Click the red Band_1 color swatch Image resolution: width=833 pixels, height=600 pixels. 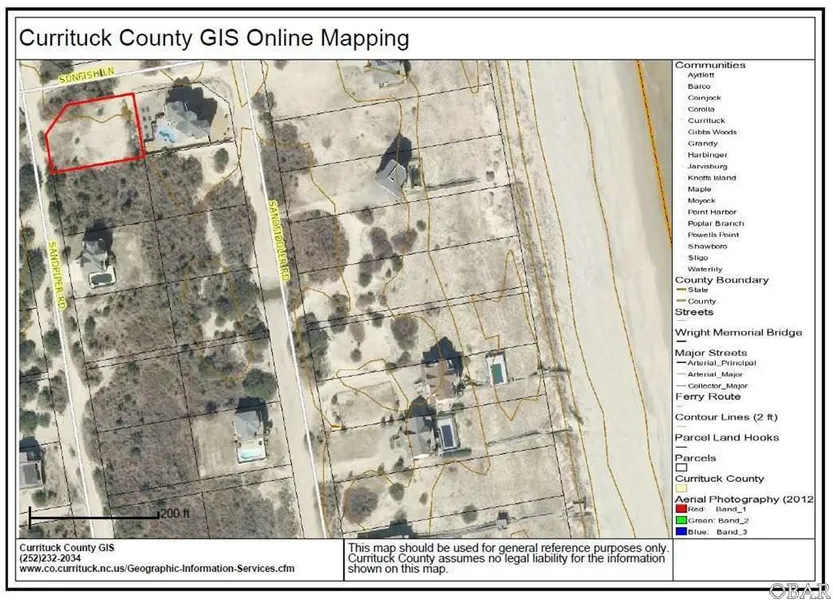[x=682, y=508]
